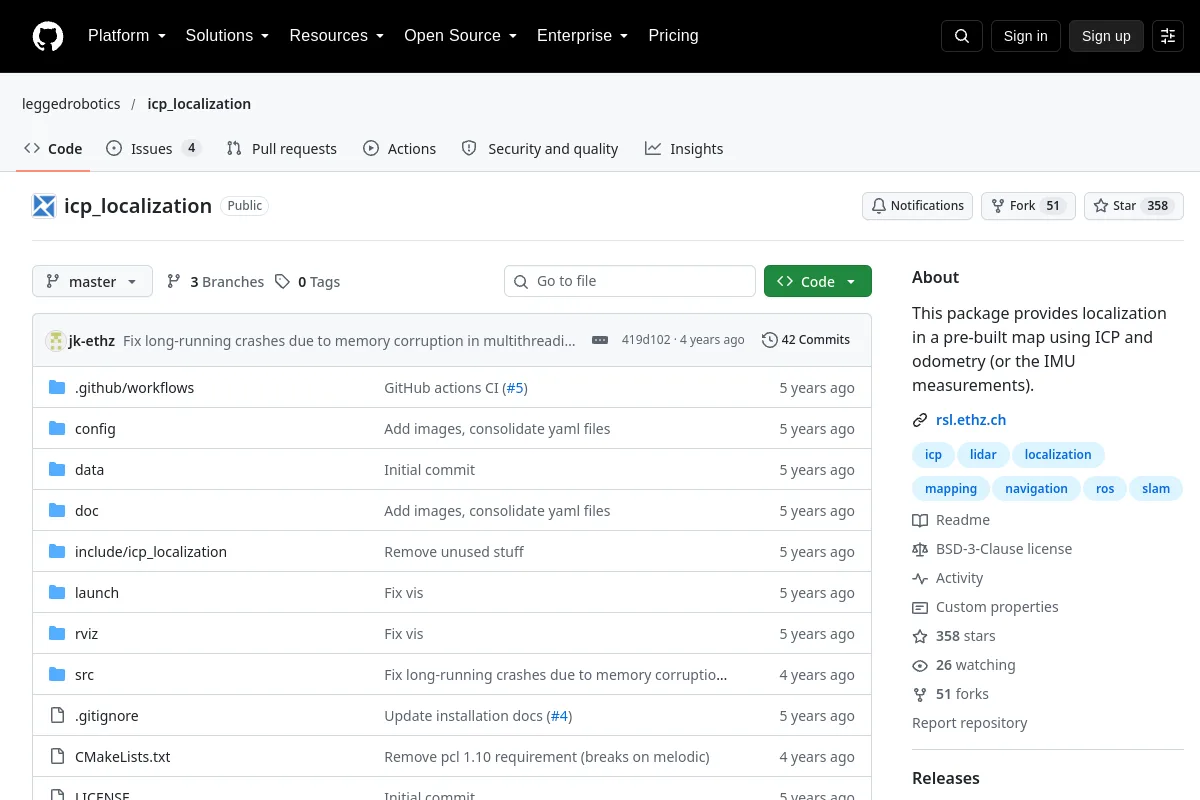The height and width of the screenshot is (800, 1200).
Task: Click the launch folder icon
Action: click(x=57, y=593)
